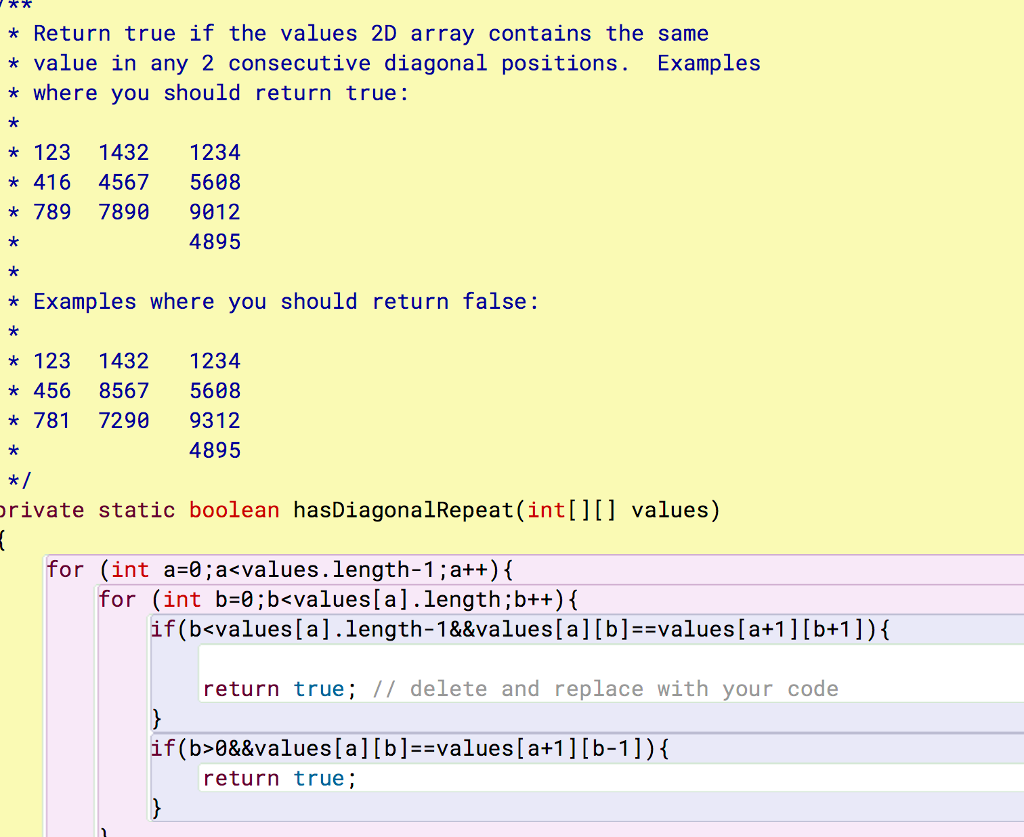Click the first if condition comparing diagonal values
The height and width of the screenshot is (837, 1024).
click(520, 629)
